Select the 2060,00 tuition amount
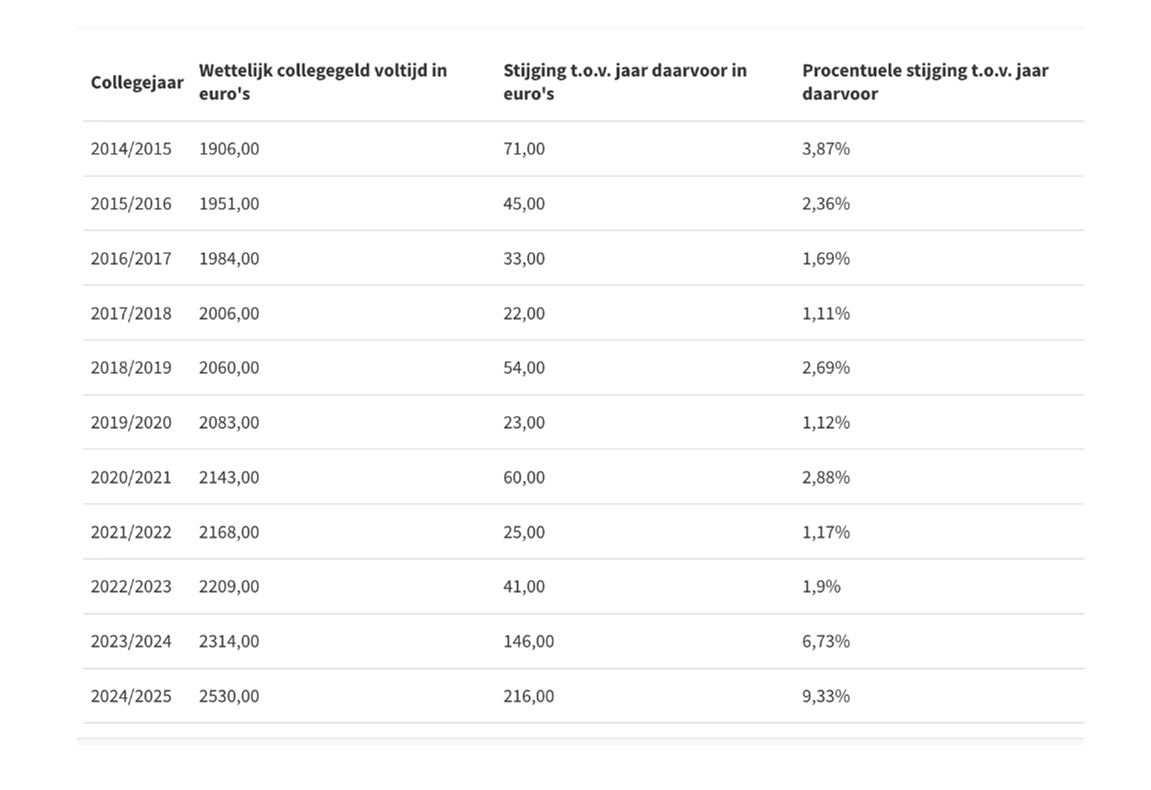 [x=229, y=368]
